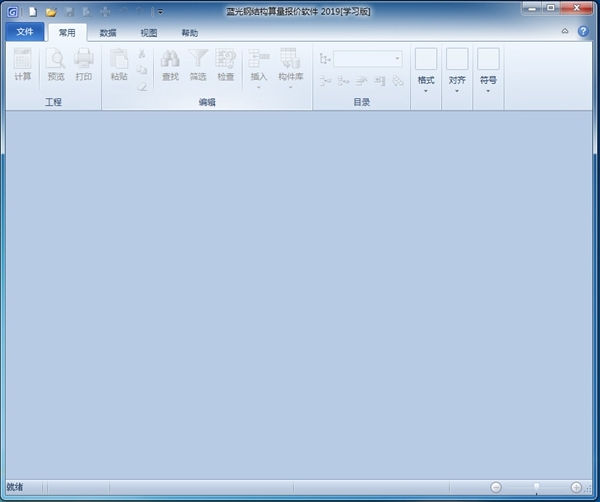
Task: Click the 目录 combo box field
Action: [x=367, y=59]
